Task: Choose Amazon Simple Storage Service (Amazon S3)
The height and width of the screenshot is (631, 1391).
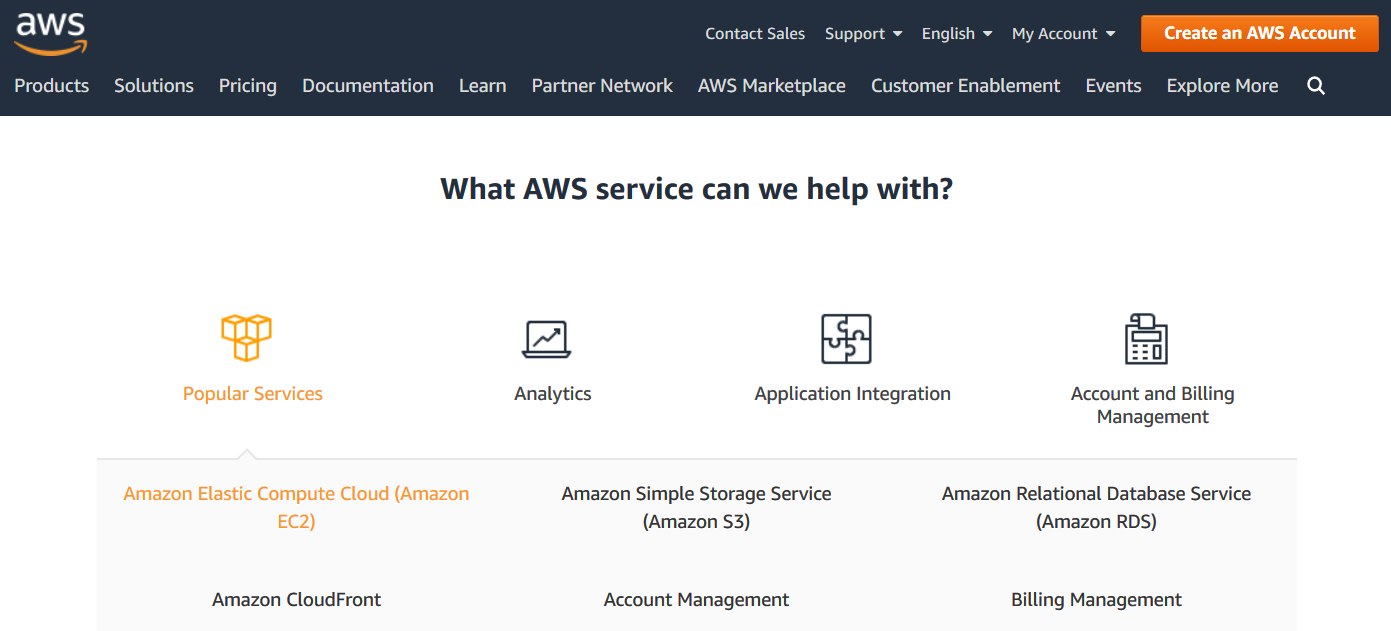Action: (696, 507)
